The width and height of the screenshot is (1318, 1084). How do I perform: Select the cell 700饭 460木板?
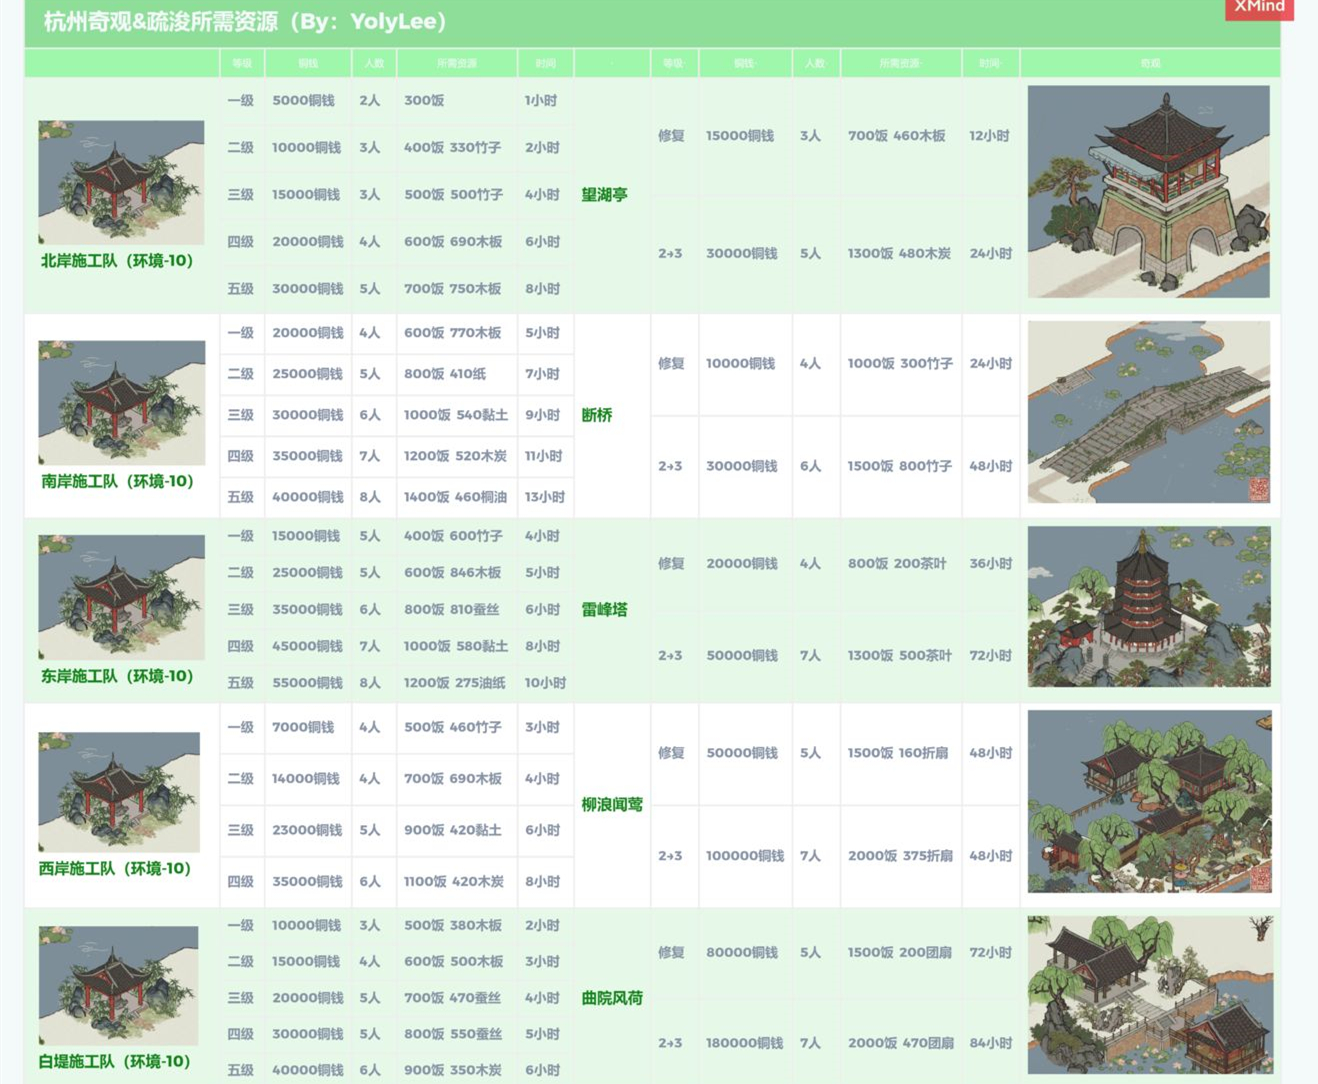[896, 135]
